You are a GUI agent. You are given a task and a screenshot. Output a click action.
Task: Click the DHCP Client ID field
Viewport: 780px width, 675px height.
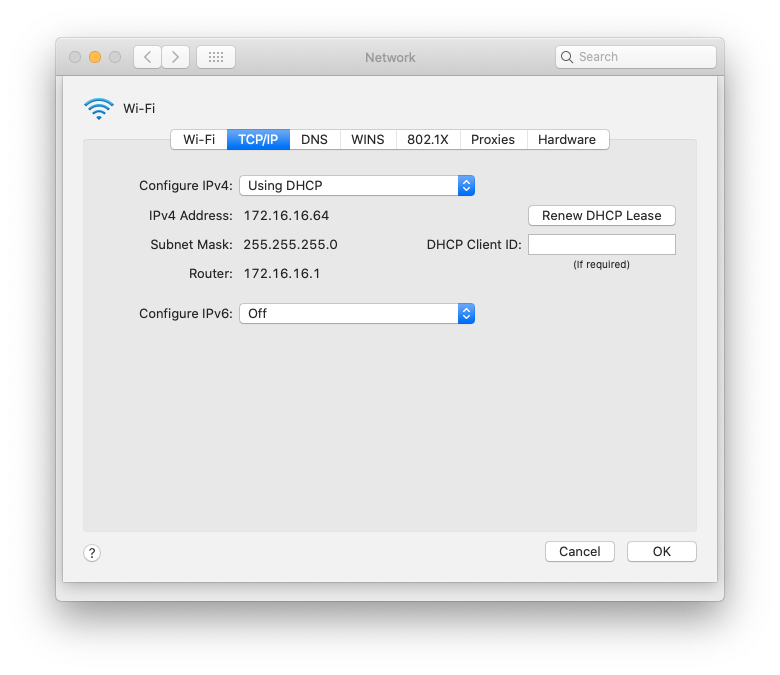(x=602, y=245)
